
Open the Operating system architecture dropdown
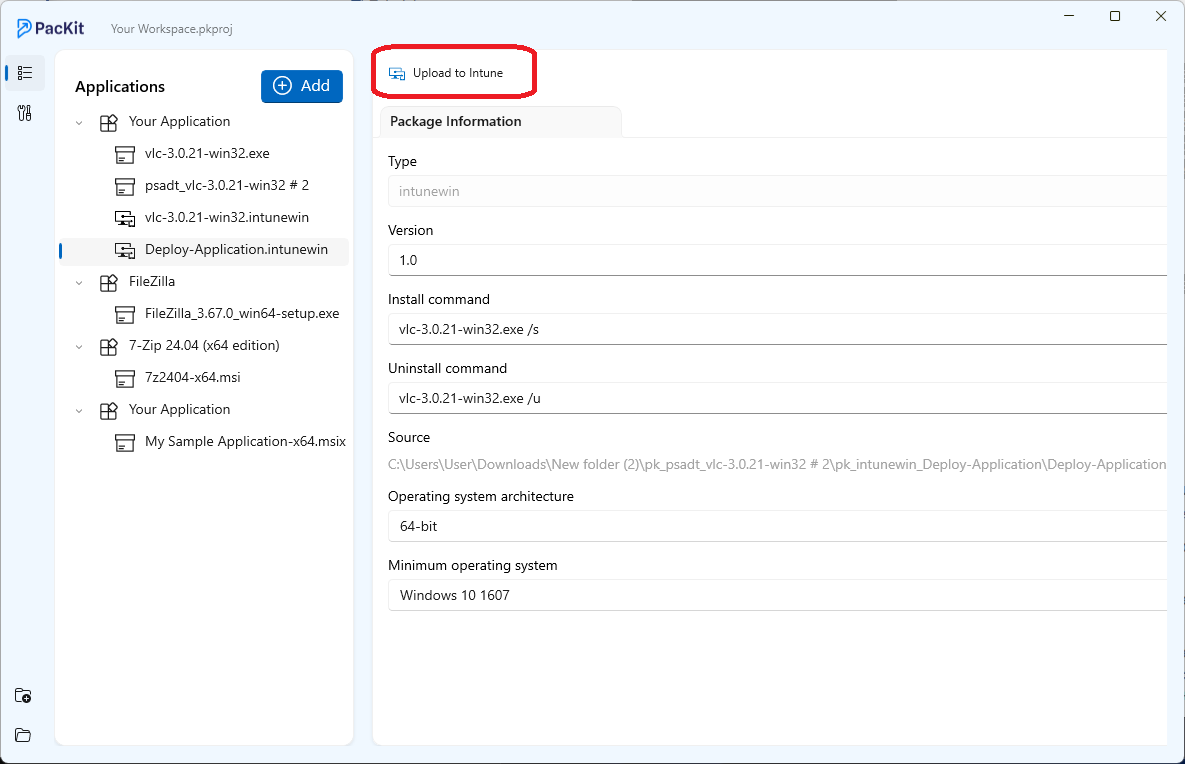tap(778, 526)
